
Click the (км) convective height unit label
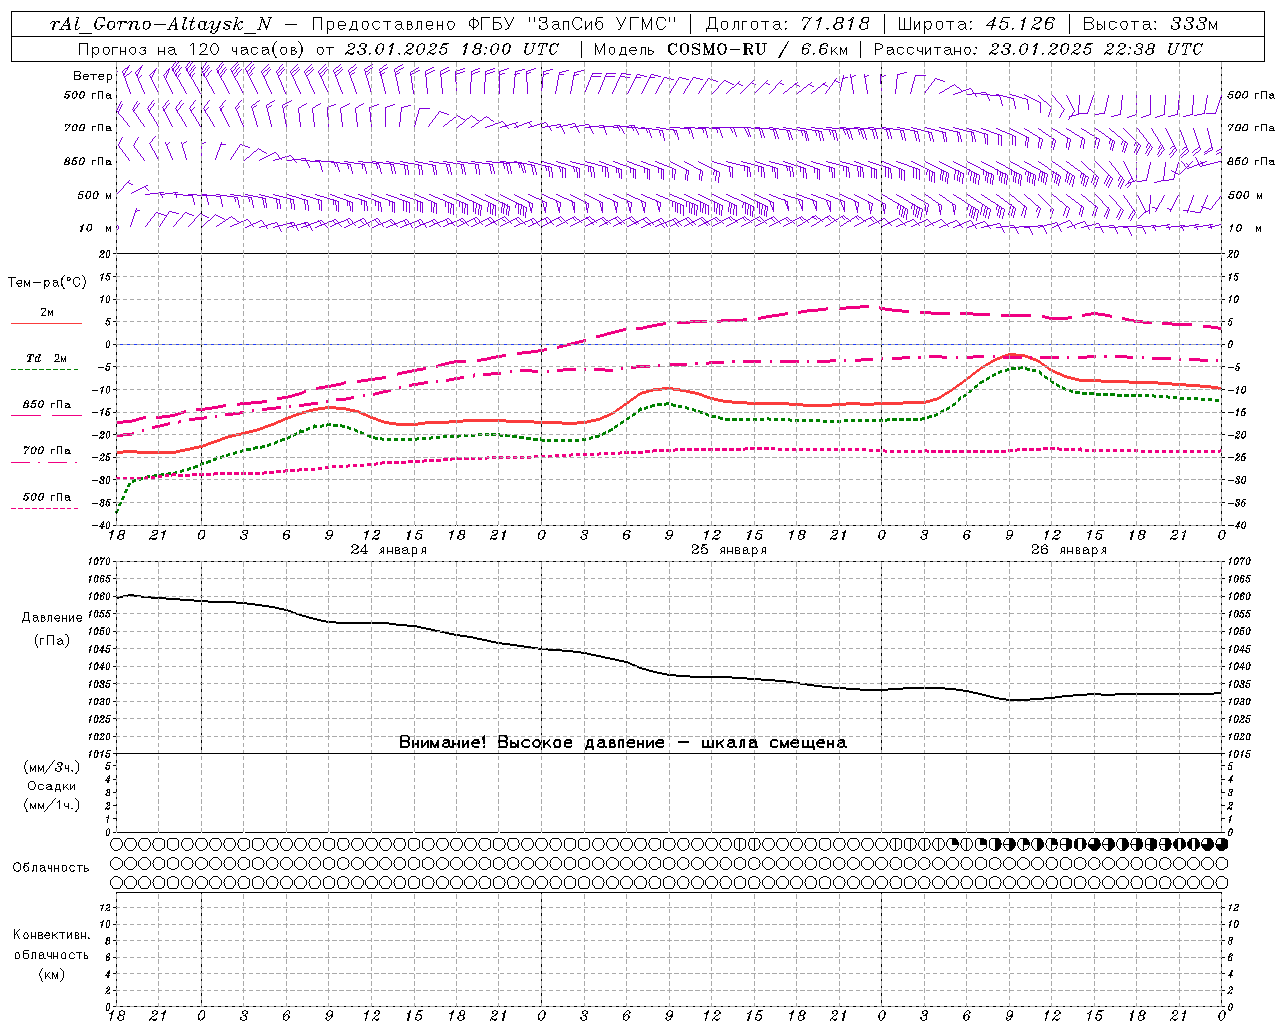point(51,974)
